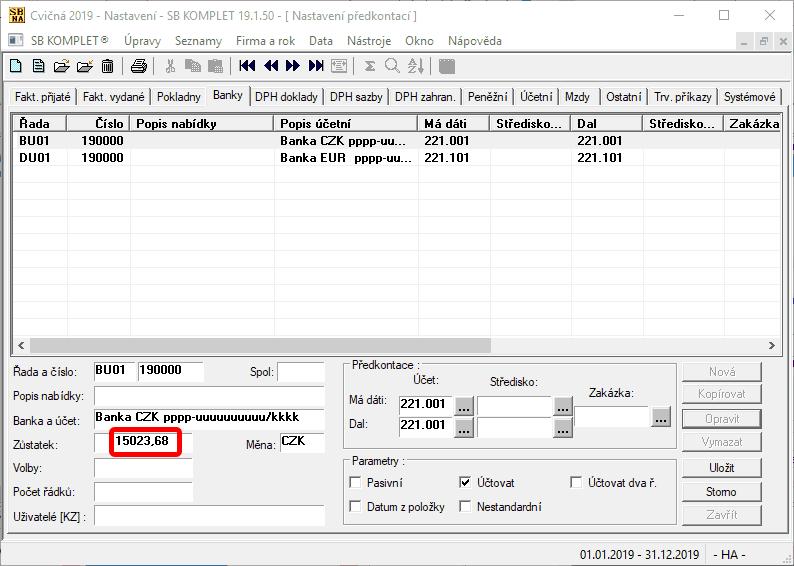Viewport: 794px width, 566px height.
Task: Click the first open folder icon
Action: coord(61,66)
